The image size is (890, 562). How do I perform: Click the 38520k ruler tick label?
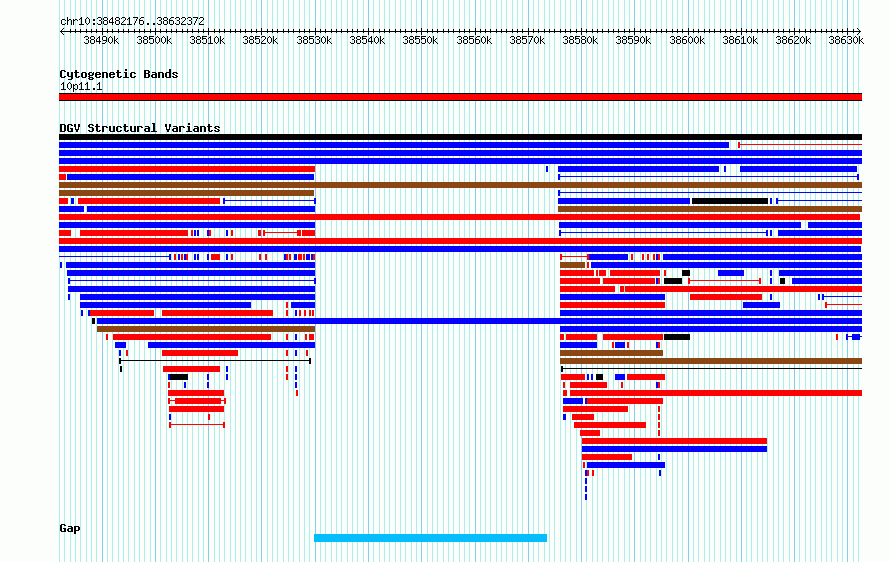pyautogui.click(x=261, y=40)
